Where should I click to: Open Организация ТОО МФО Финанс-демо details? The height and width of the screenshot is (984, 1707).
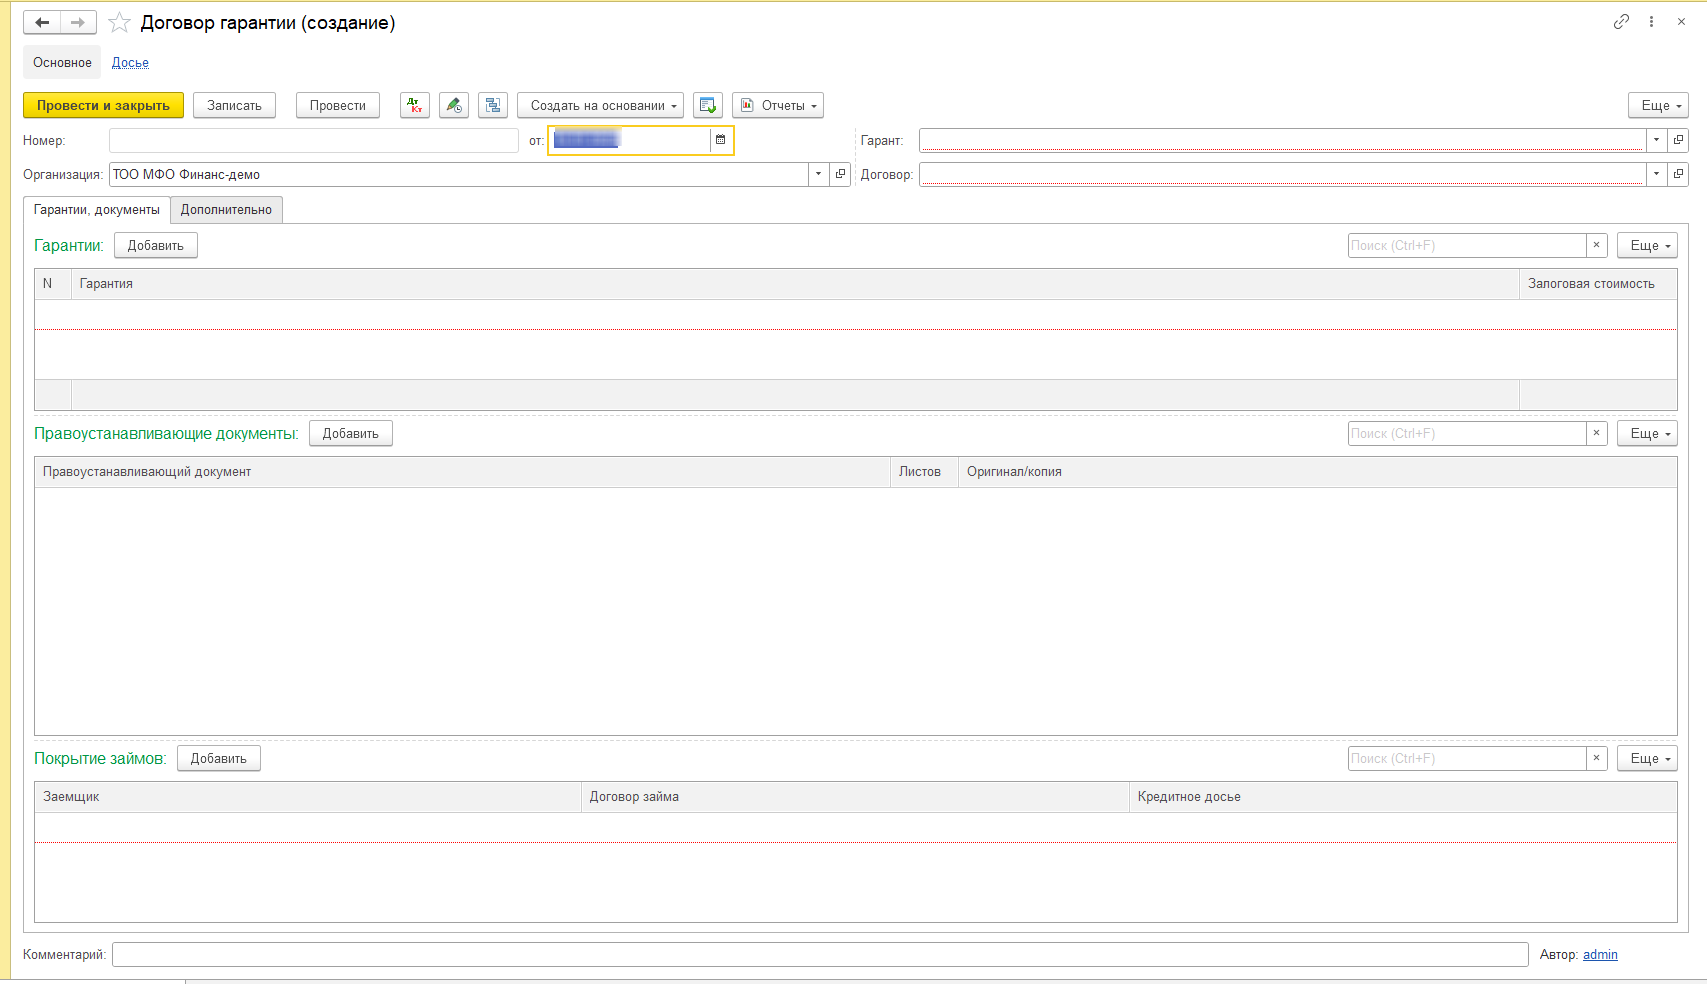click(x=841, y=174)
